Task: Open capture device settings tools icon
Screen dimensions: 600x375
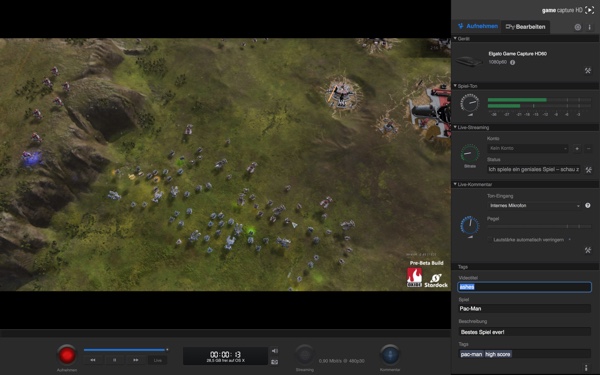Action: click(588, 71)
